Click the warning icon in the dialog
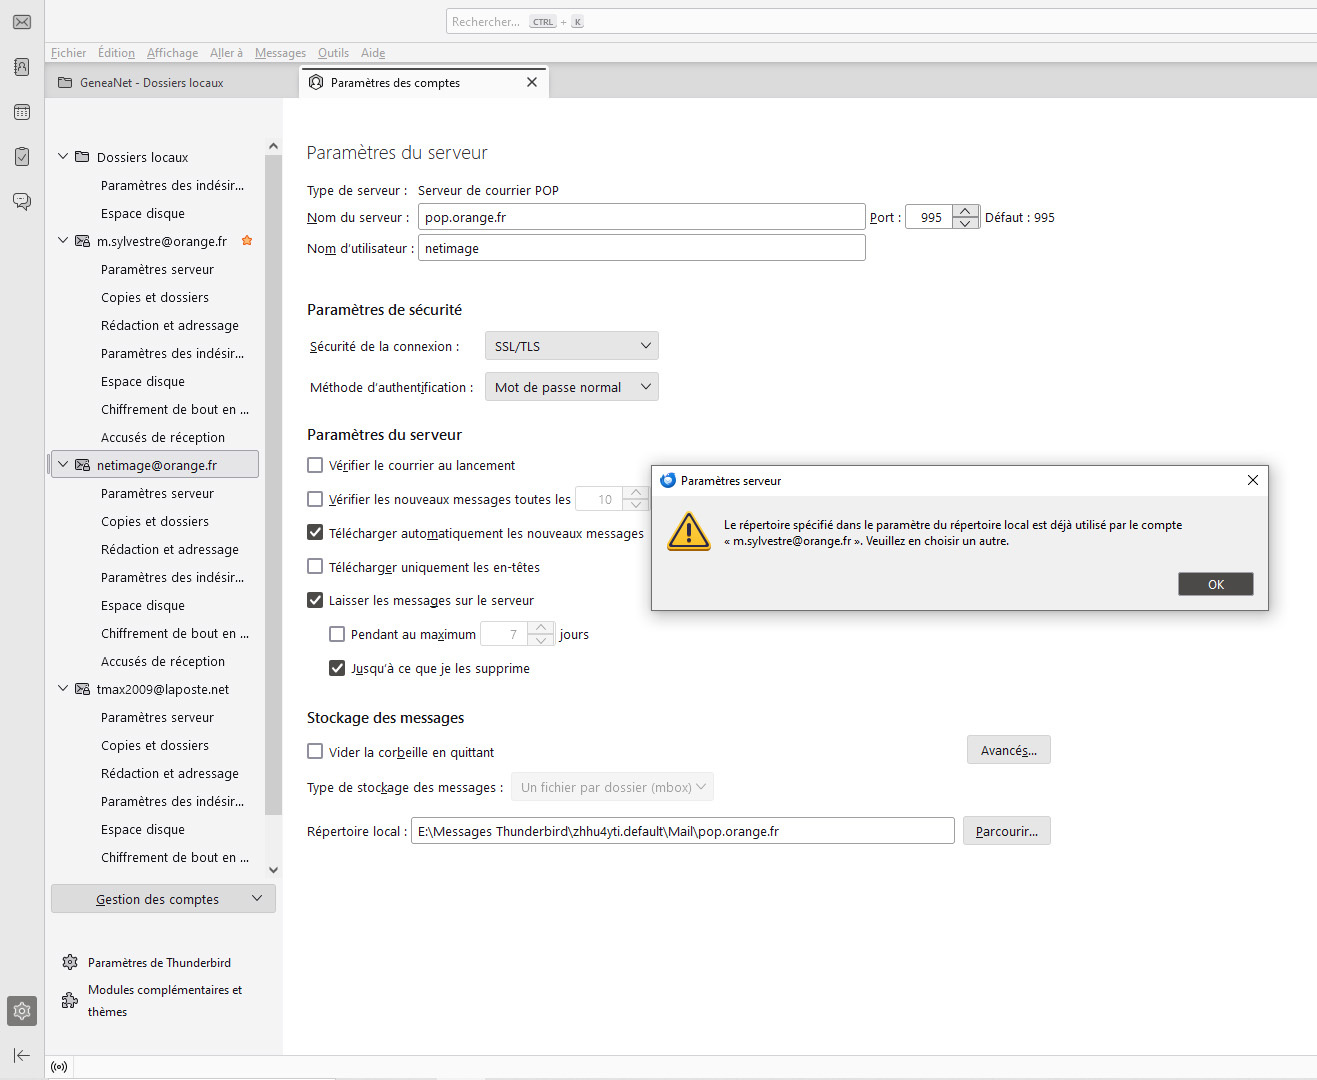1317x1080 pixels. [x=689, y=532]
